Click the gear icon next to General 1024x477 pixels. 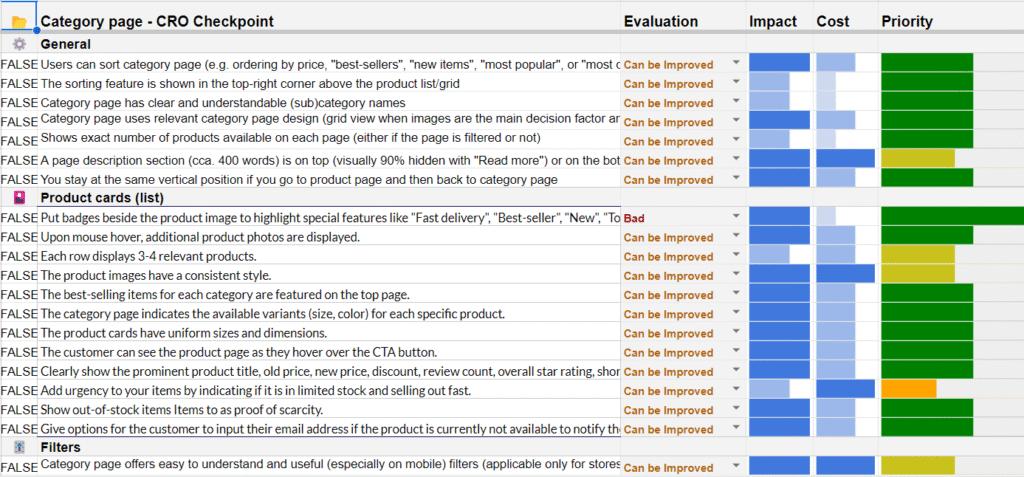click(19, 44)
